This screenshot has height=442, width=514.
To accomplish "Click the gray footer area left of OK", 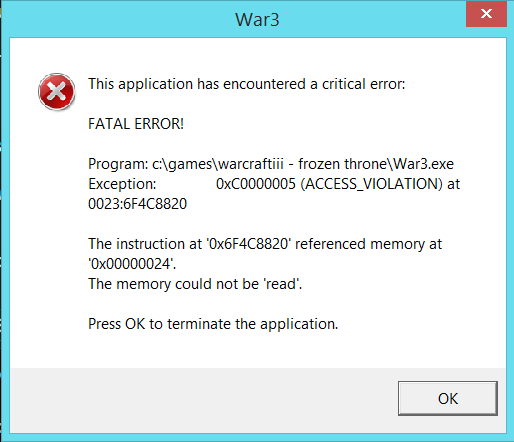I will (203, 400).
